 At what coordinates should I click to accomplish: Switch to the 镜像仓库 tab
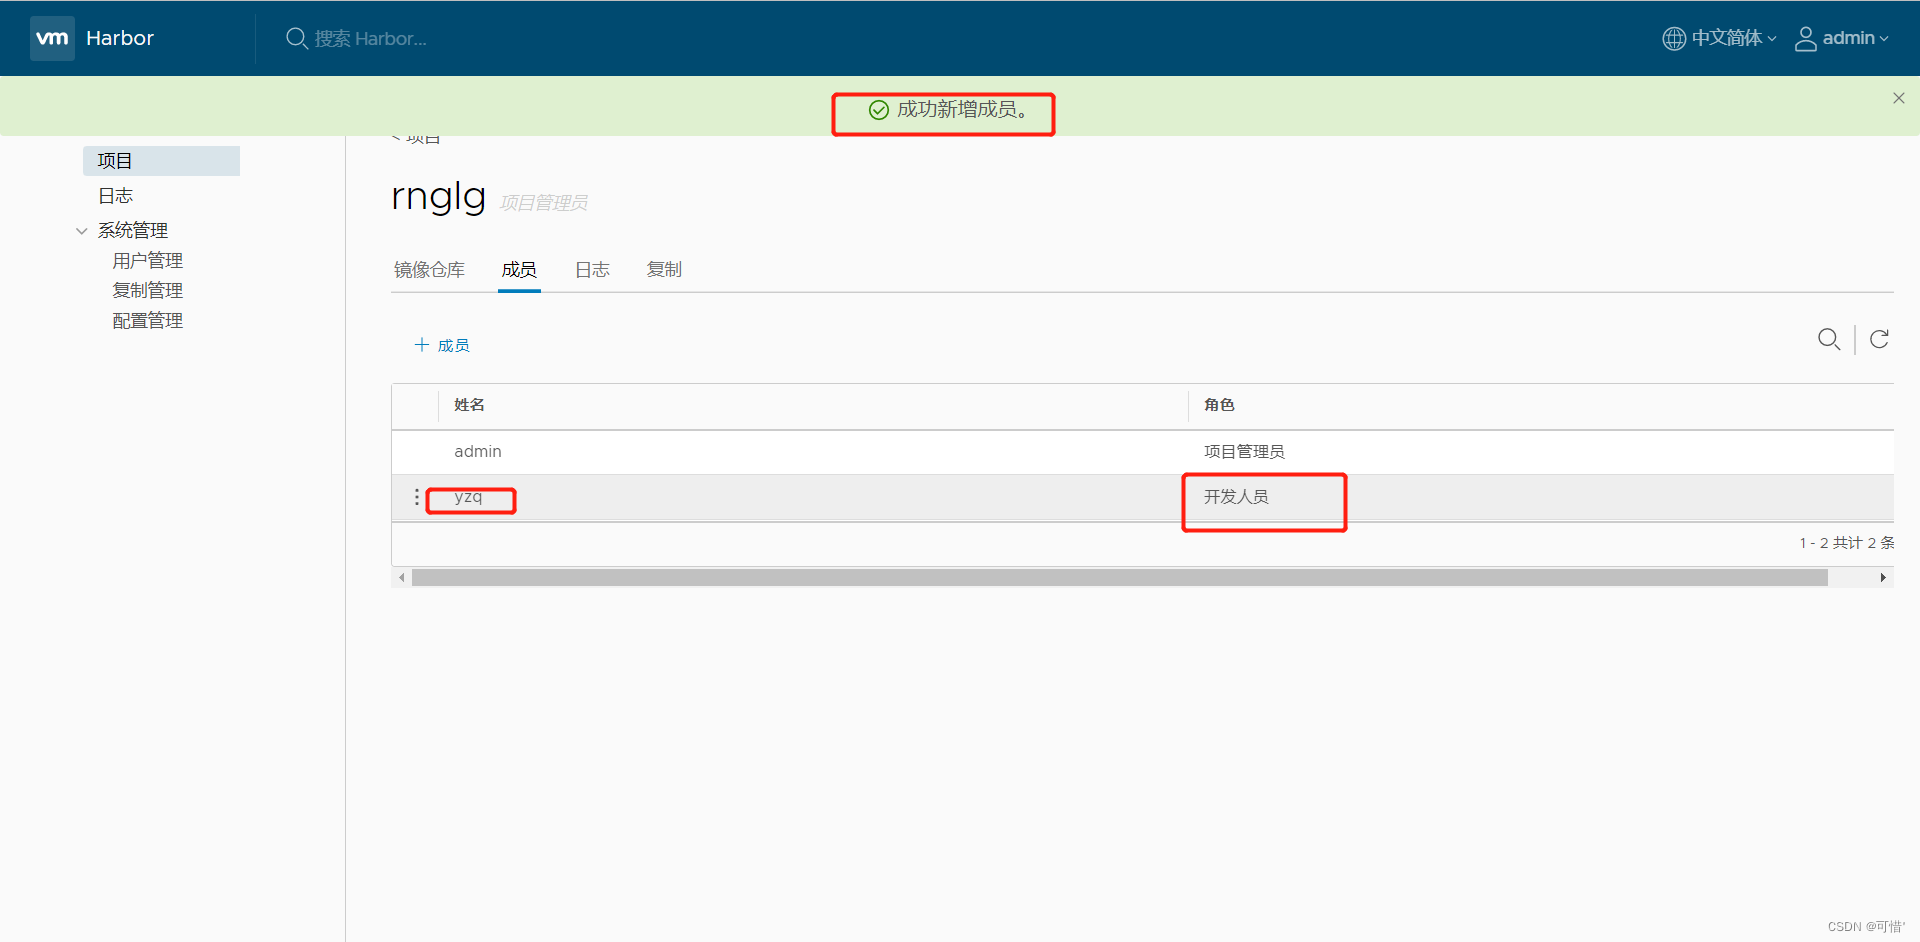point(430,270)
